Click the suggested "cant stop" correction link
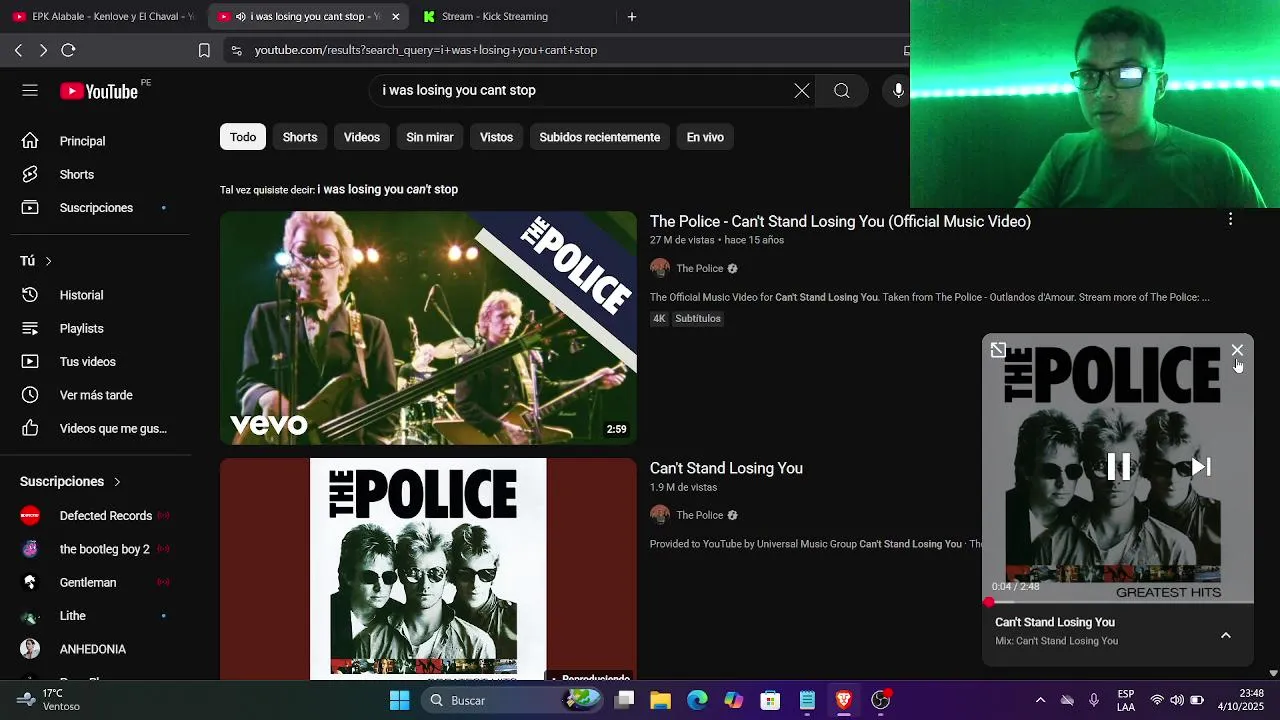 [388, 189]
